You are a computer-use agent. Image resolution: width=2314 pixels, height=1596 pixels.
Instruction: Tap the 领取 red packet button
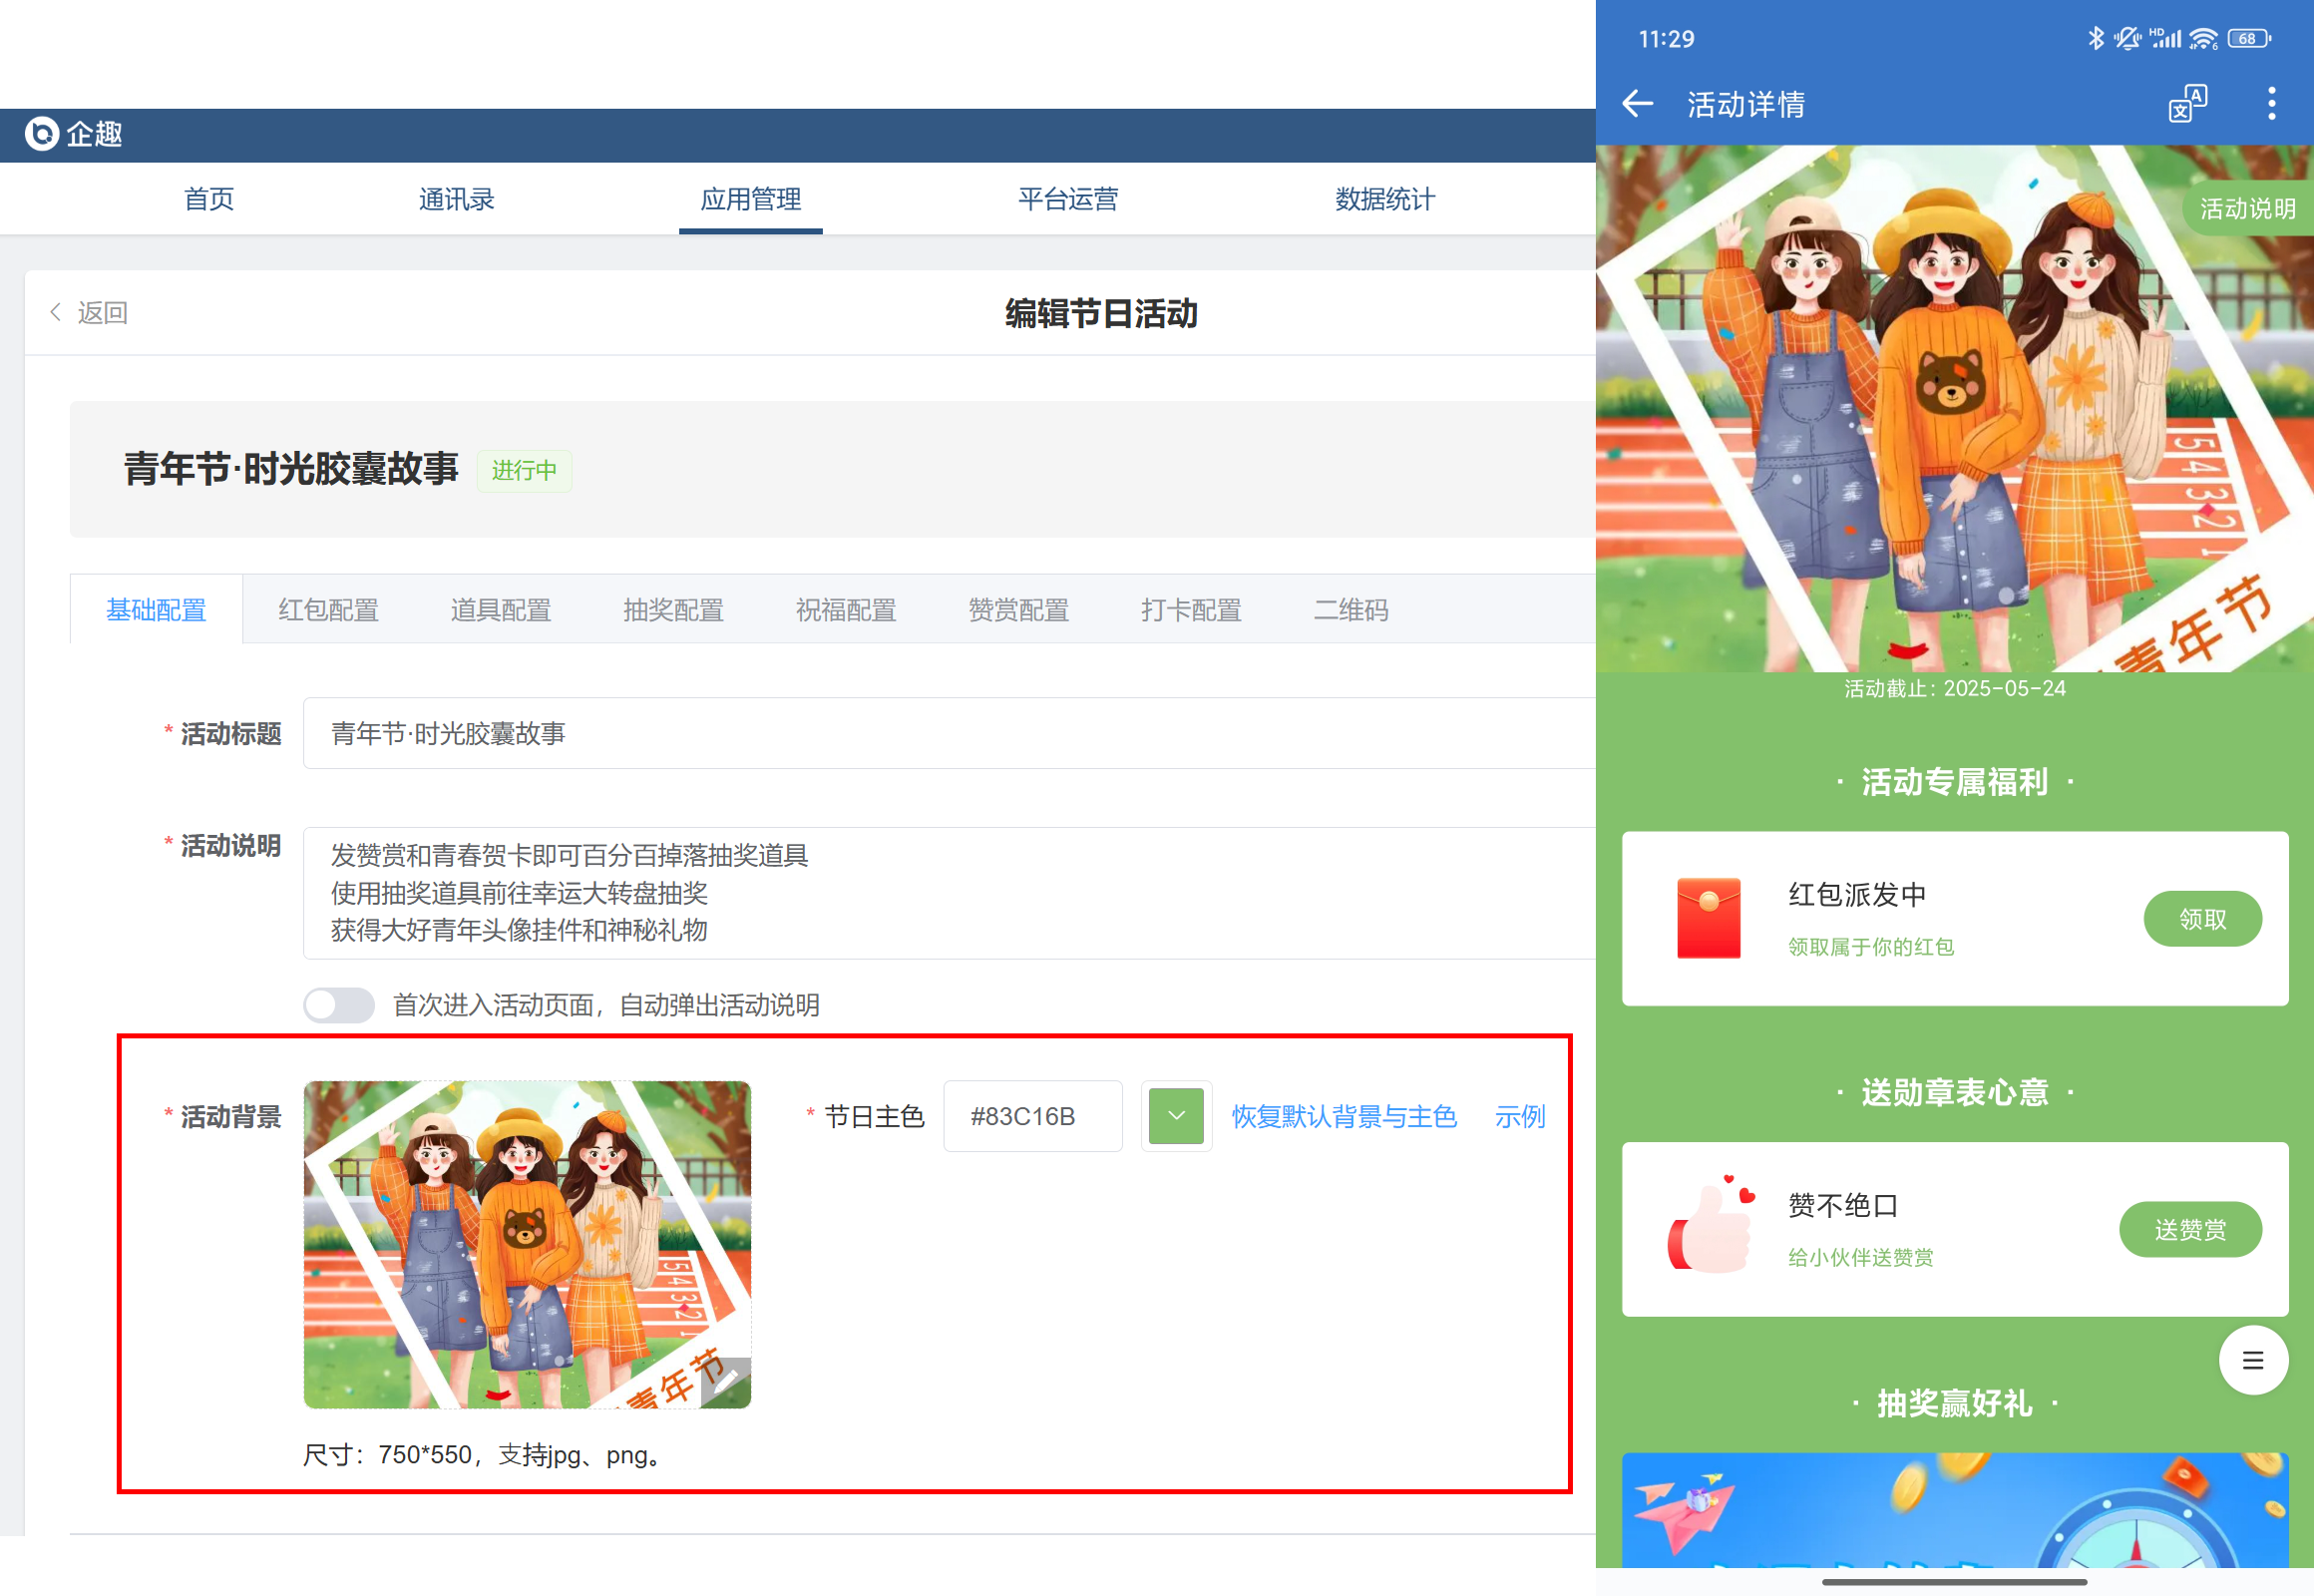point(2202,918)
